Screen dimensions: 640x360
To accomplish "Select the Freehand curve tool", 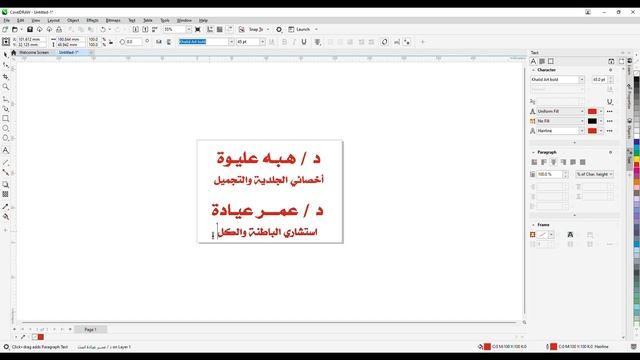I will click(5, 99).
